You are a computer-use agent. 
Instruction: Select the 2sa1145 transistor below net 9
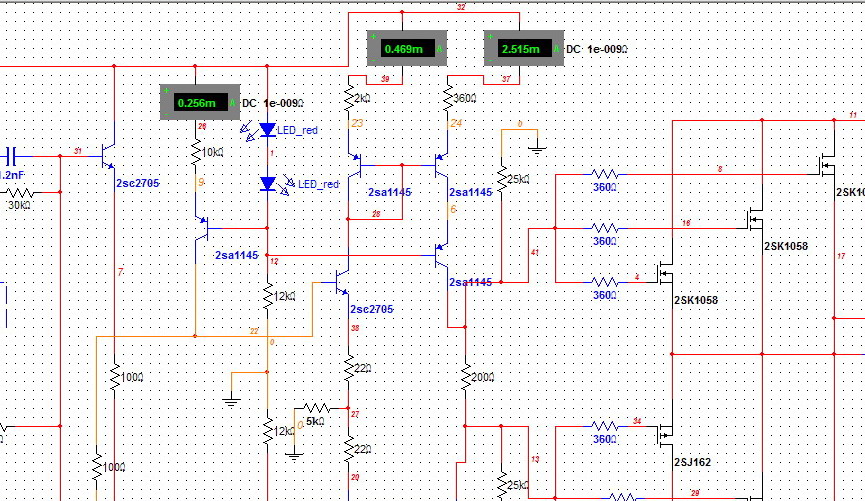[201, 228]
